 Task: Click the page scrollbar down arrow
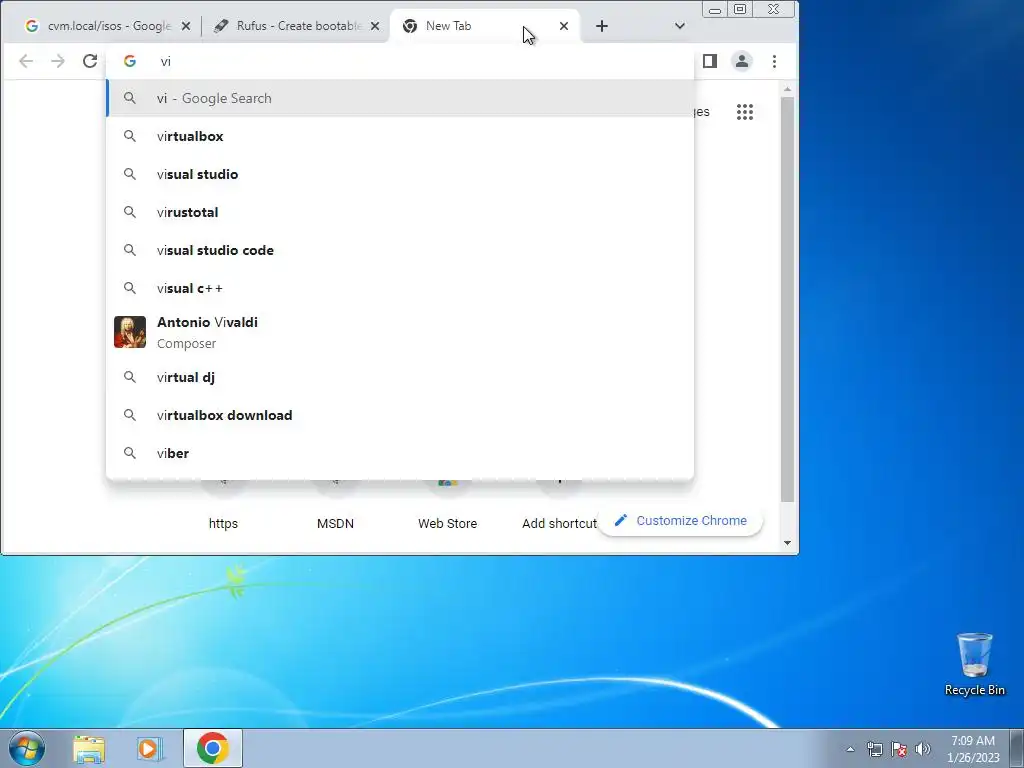[788, 543]
